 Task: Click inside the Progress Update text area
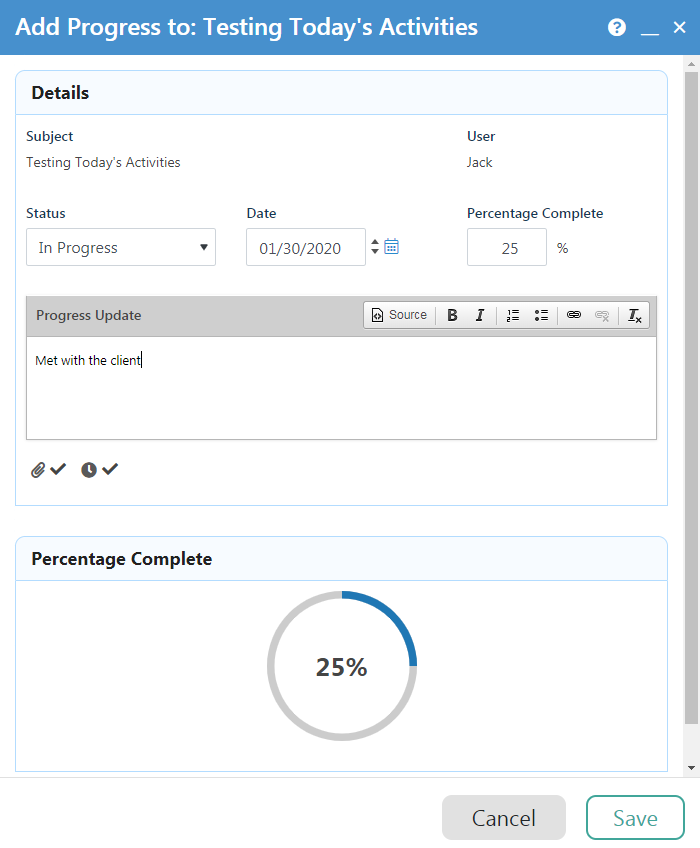[x=341, y=388]
